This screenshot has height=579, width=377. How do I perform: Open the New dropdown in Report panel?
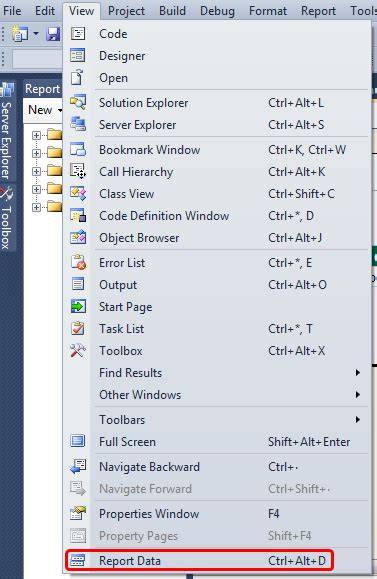pyautogui.click(x=45, y=110)
